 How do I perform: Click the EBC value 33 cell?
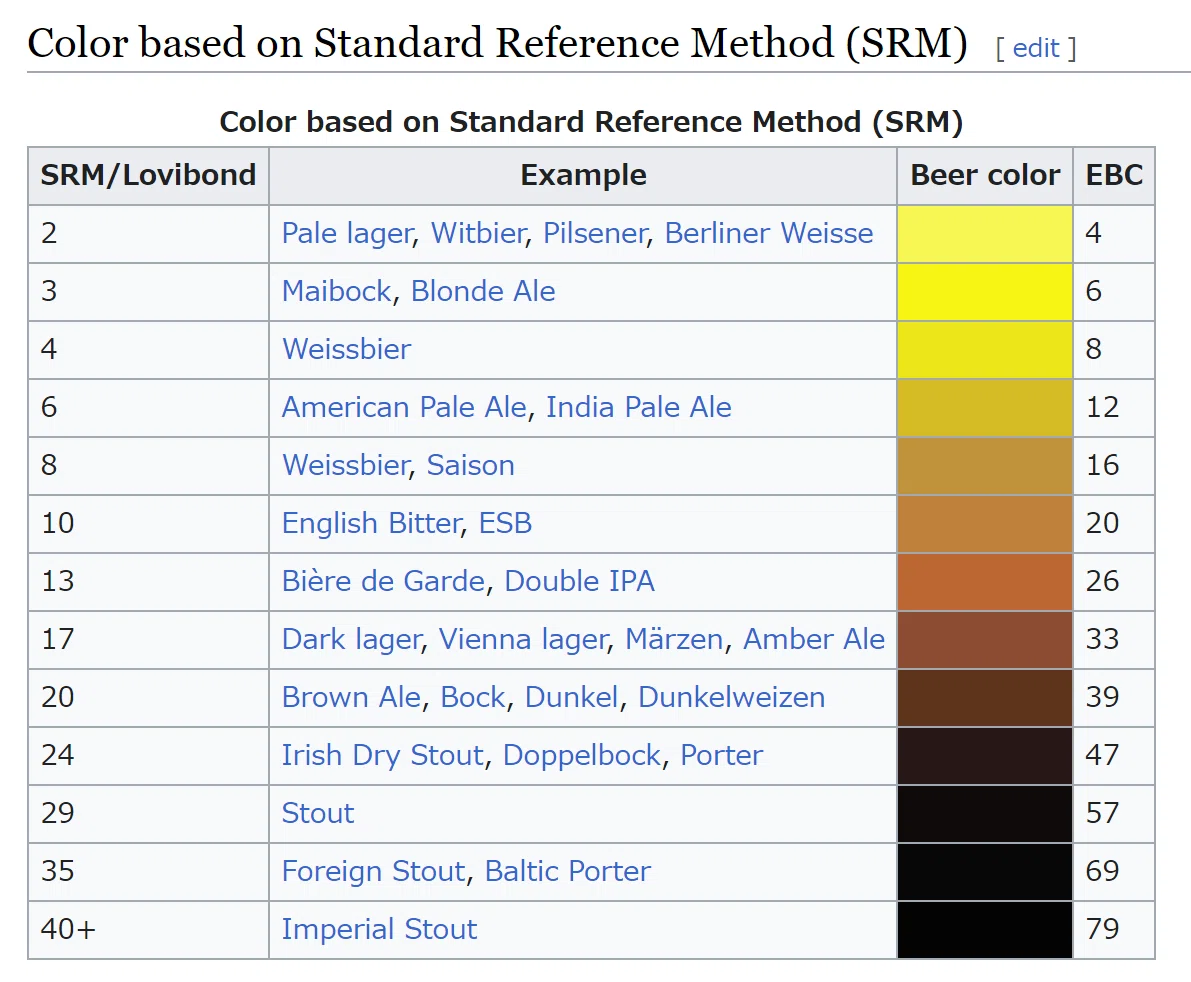tap(1114, 640)
